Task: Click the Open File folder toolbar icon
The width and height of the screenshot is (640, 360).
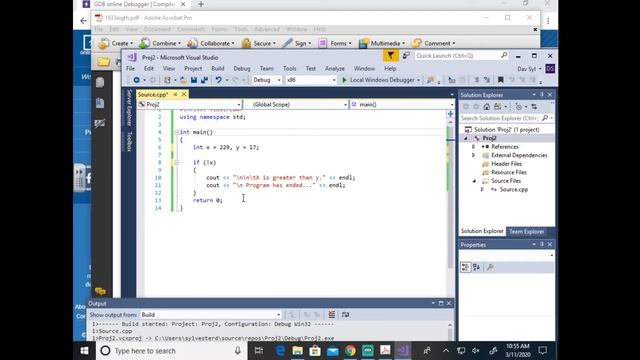Action: 183,80
